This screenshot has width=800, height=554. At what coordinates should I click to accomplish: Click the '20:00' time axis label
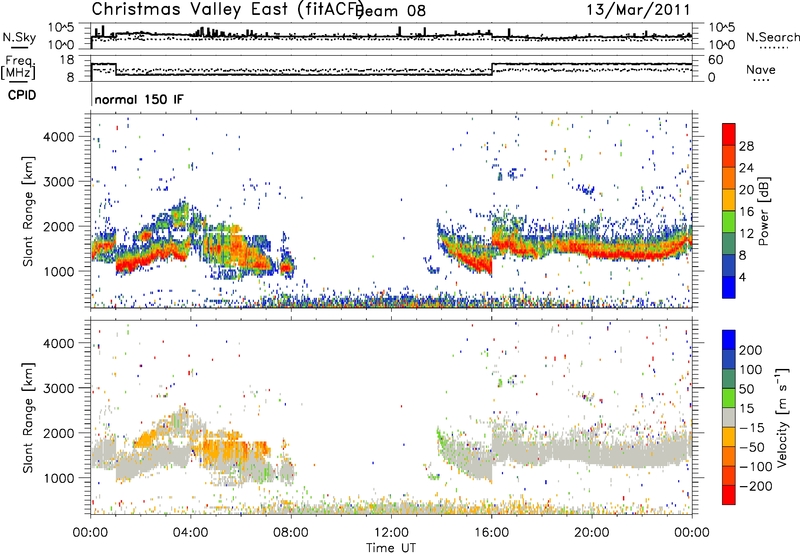591,533
